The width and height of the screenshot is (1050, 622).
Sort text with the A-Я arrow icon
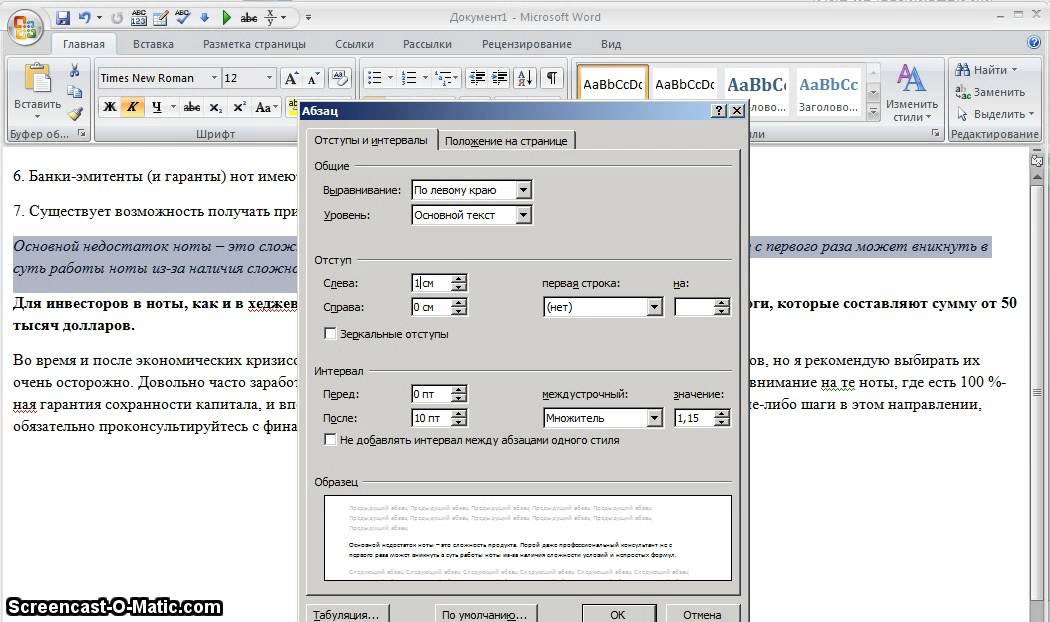coord(525,78)
